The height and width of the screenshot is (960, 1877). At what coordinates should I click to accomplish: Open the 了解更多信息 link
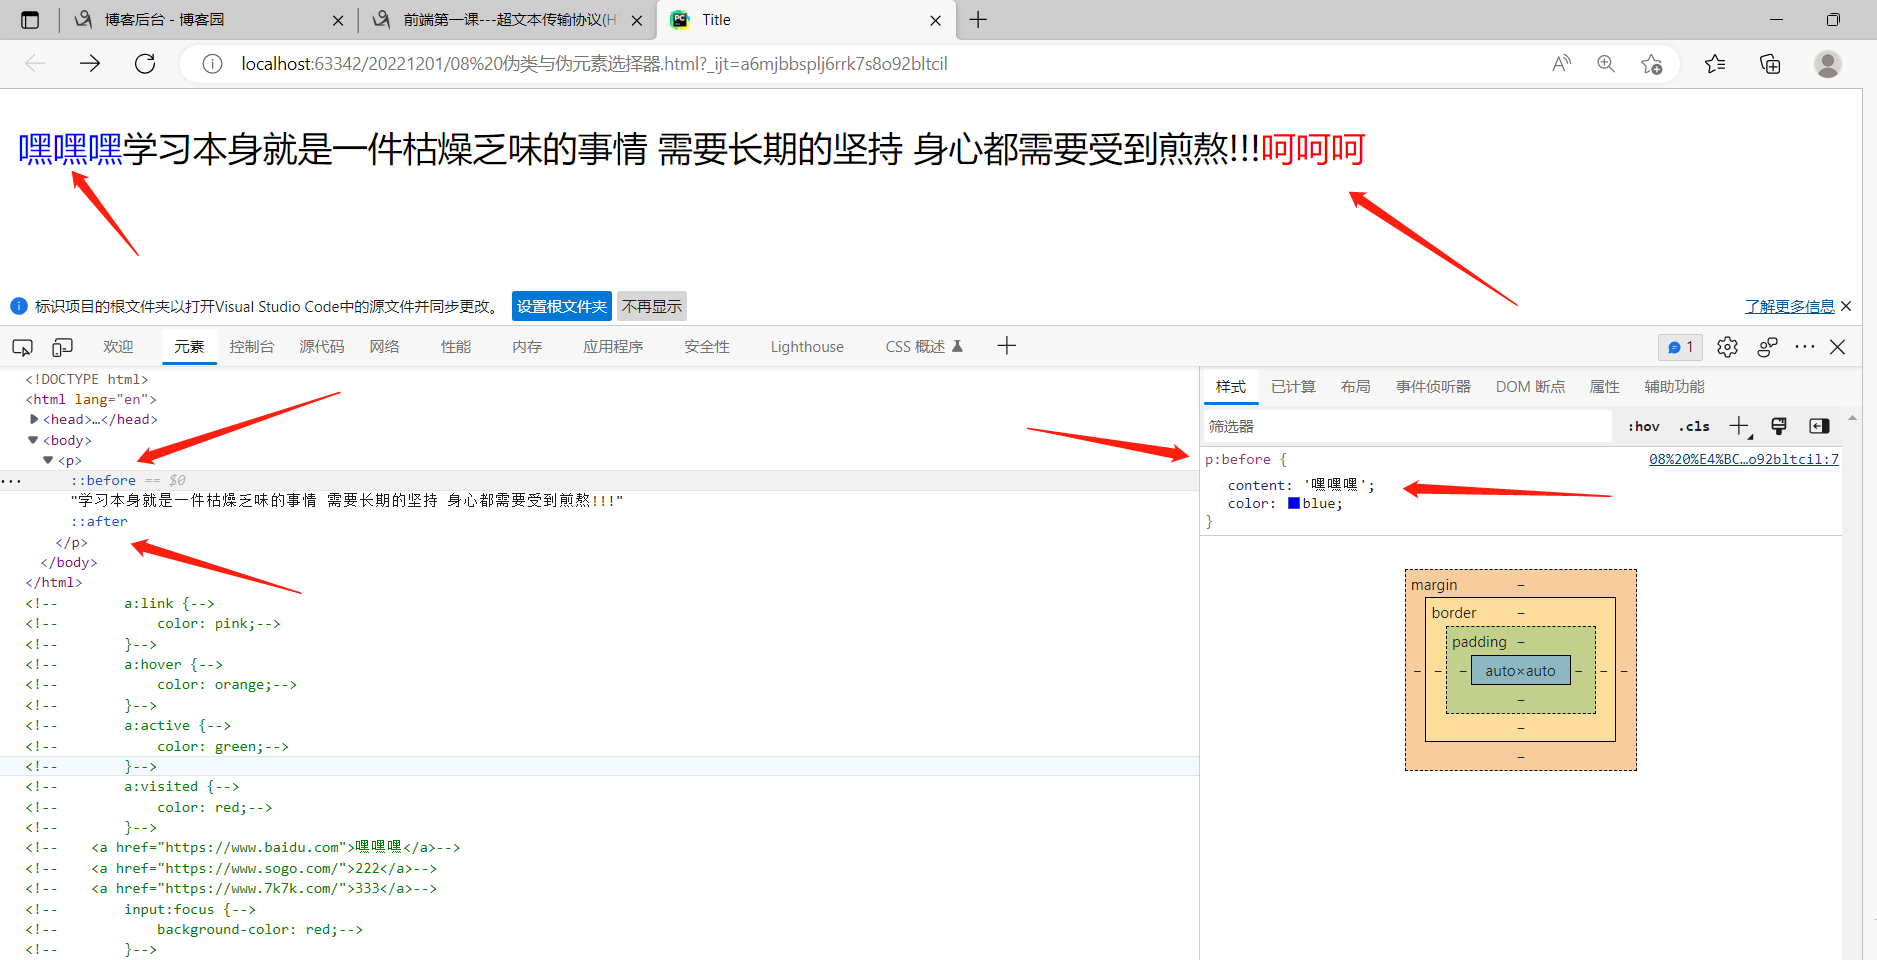click(x=1790, y=306)
